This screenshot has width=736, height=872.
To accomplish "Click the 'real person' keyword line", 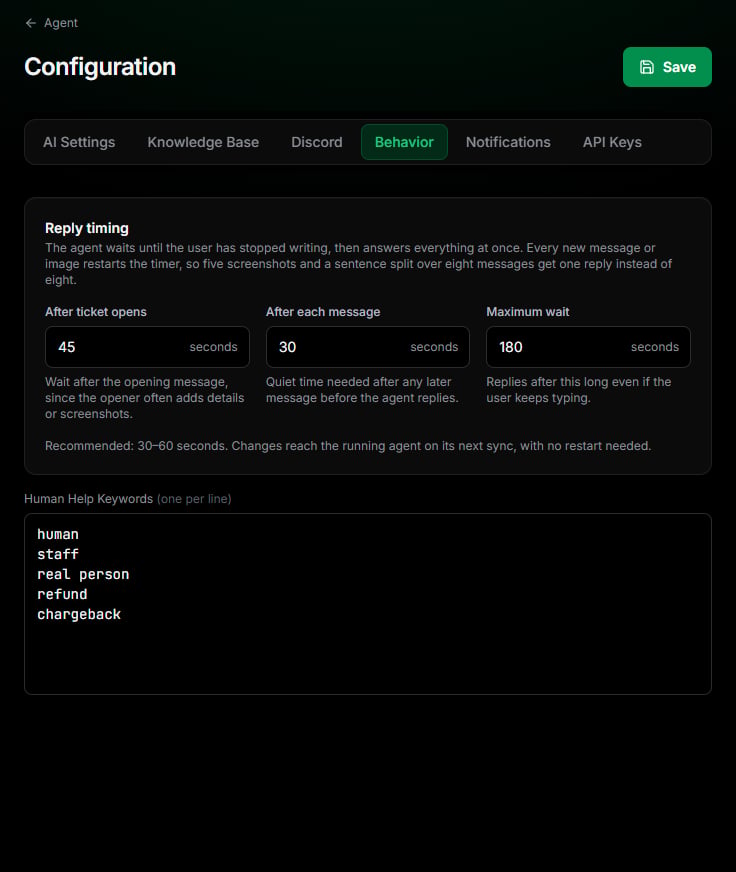I will point(83,574).
